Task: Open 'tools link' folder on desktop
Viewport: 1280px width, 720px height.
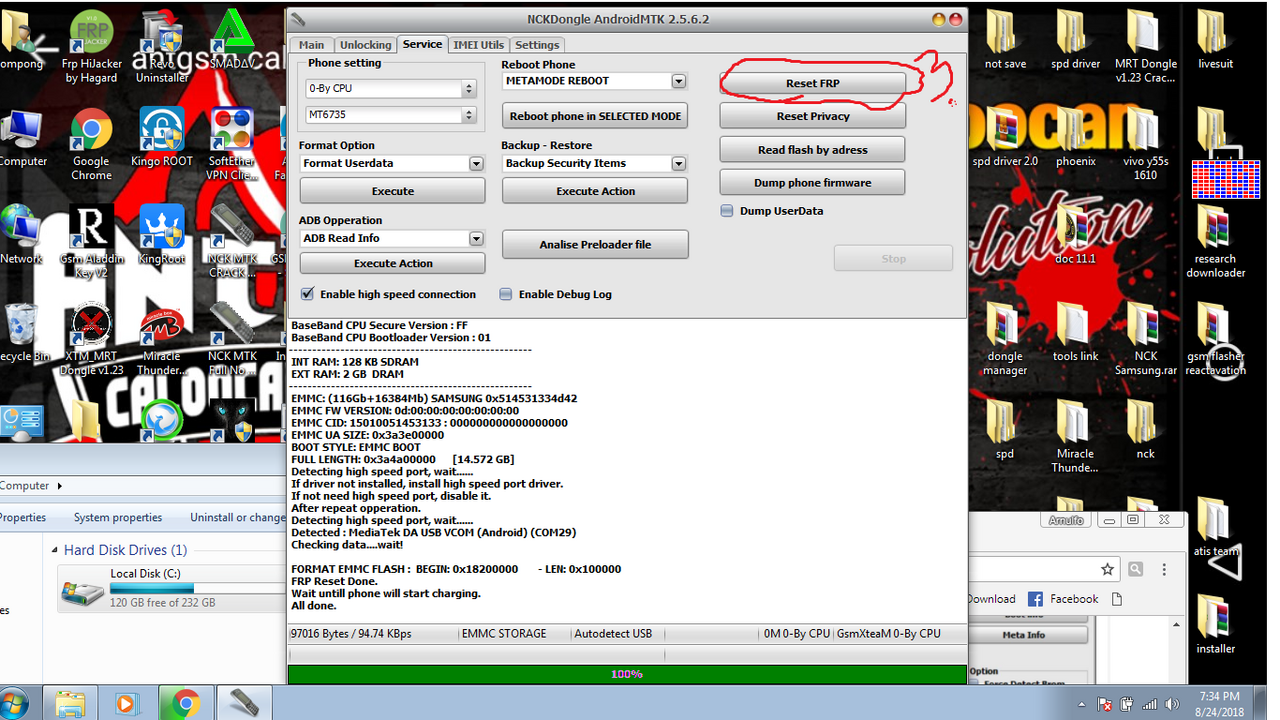Action: 1075,333
